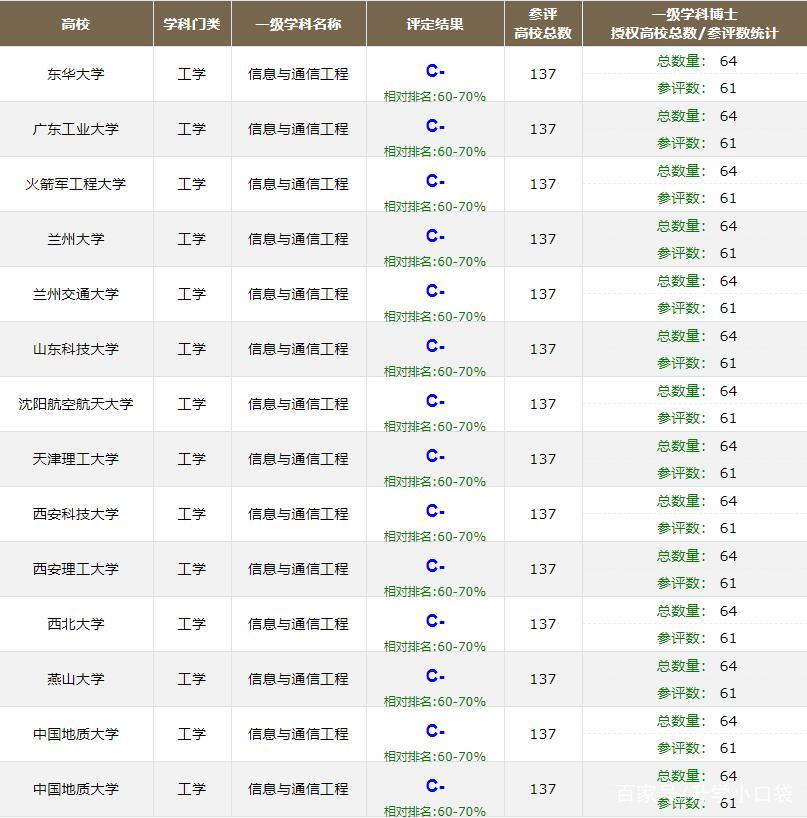The height and width of the screenshot is (818, 807).
Task: Select 参评数: 61 in 山东科技大学 row
Action: point(696,363)
